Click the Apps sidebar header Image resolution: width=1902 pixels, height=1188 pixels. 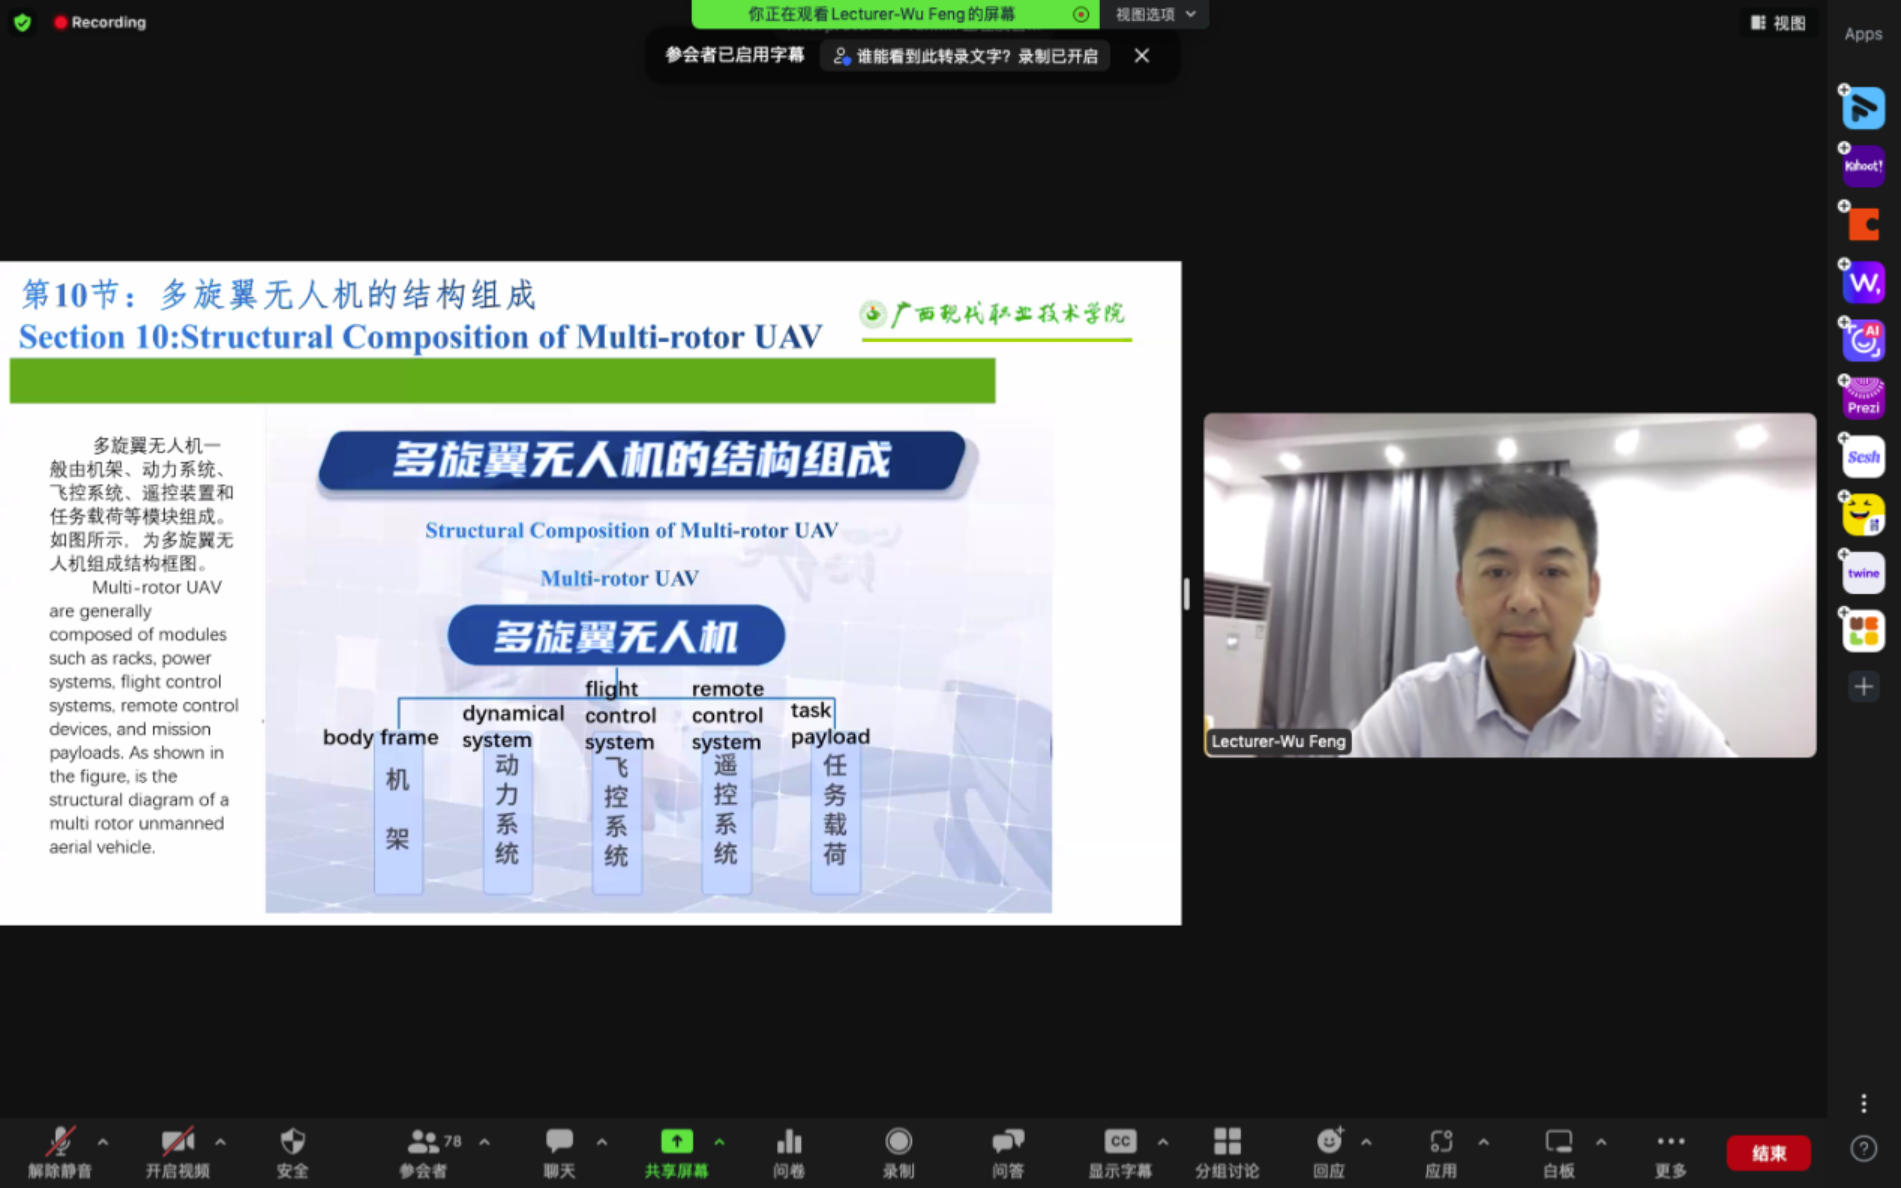coord(1863,34)
